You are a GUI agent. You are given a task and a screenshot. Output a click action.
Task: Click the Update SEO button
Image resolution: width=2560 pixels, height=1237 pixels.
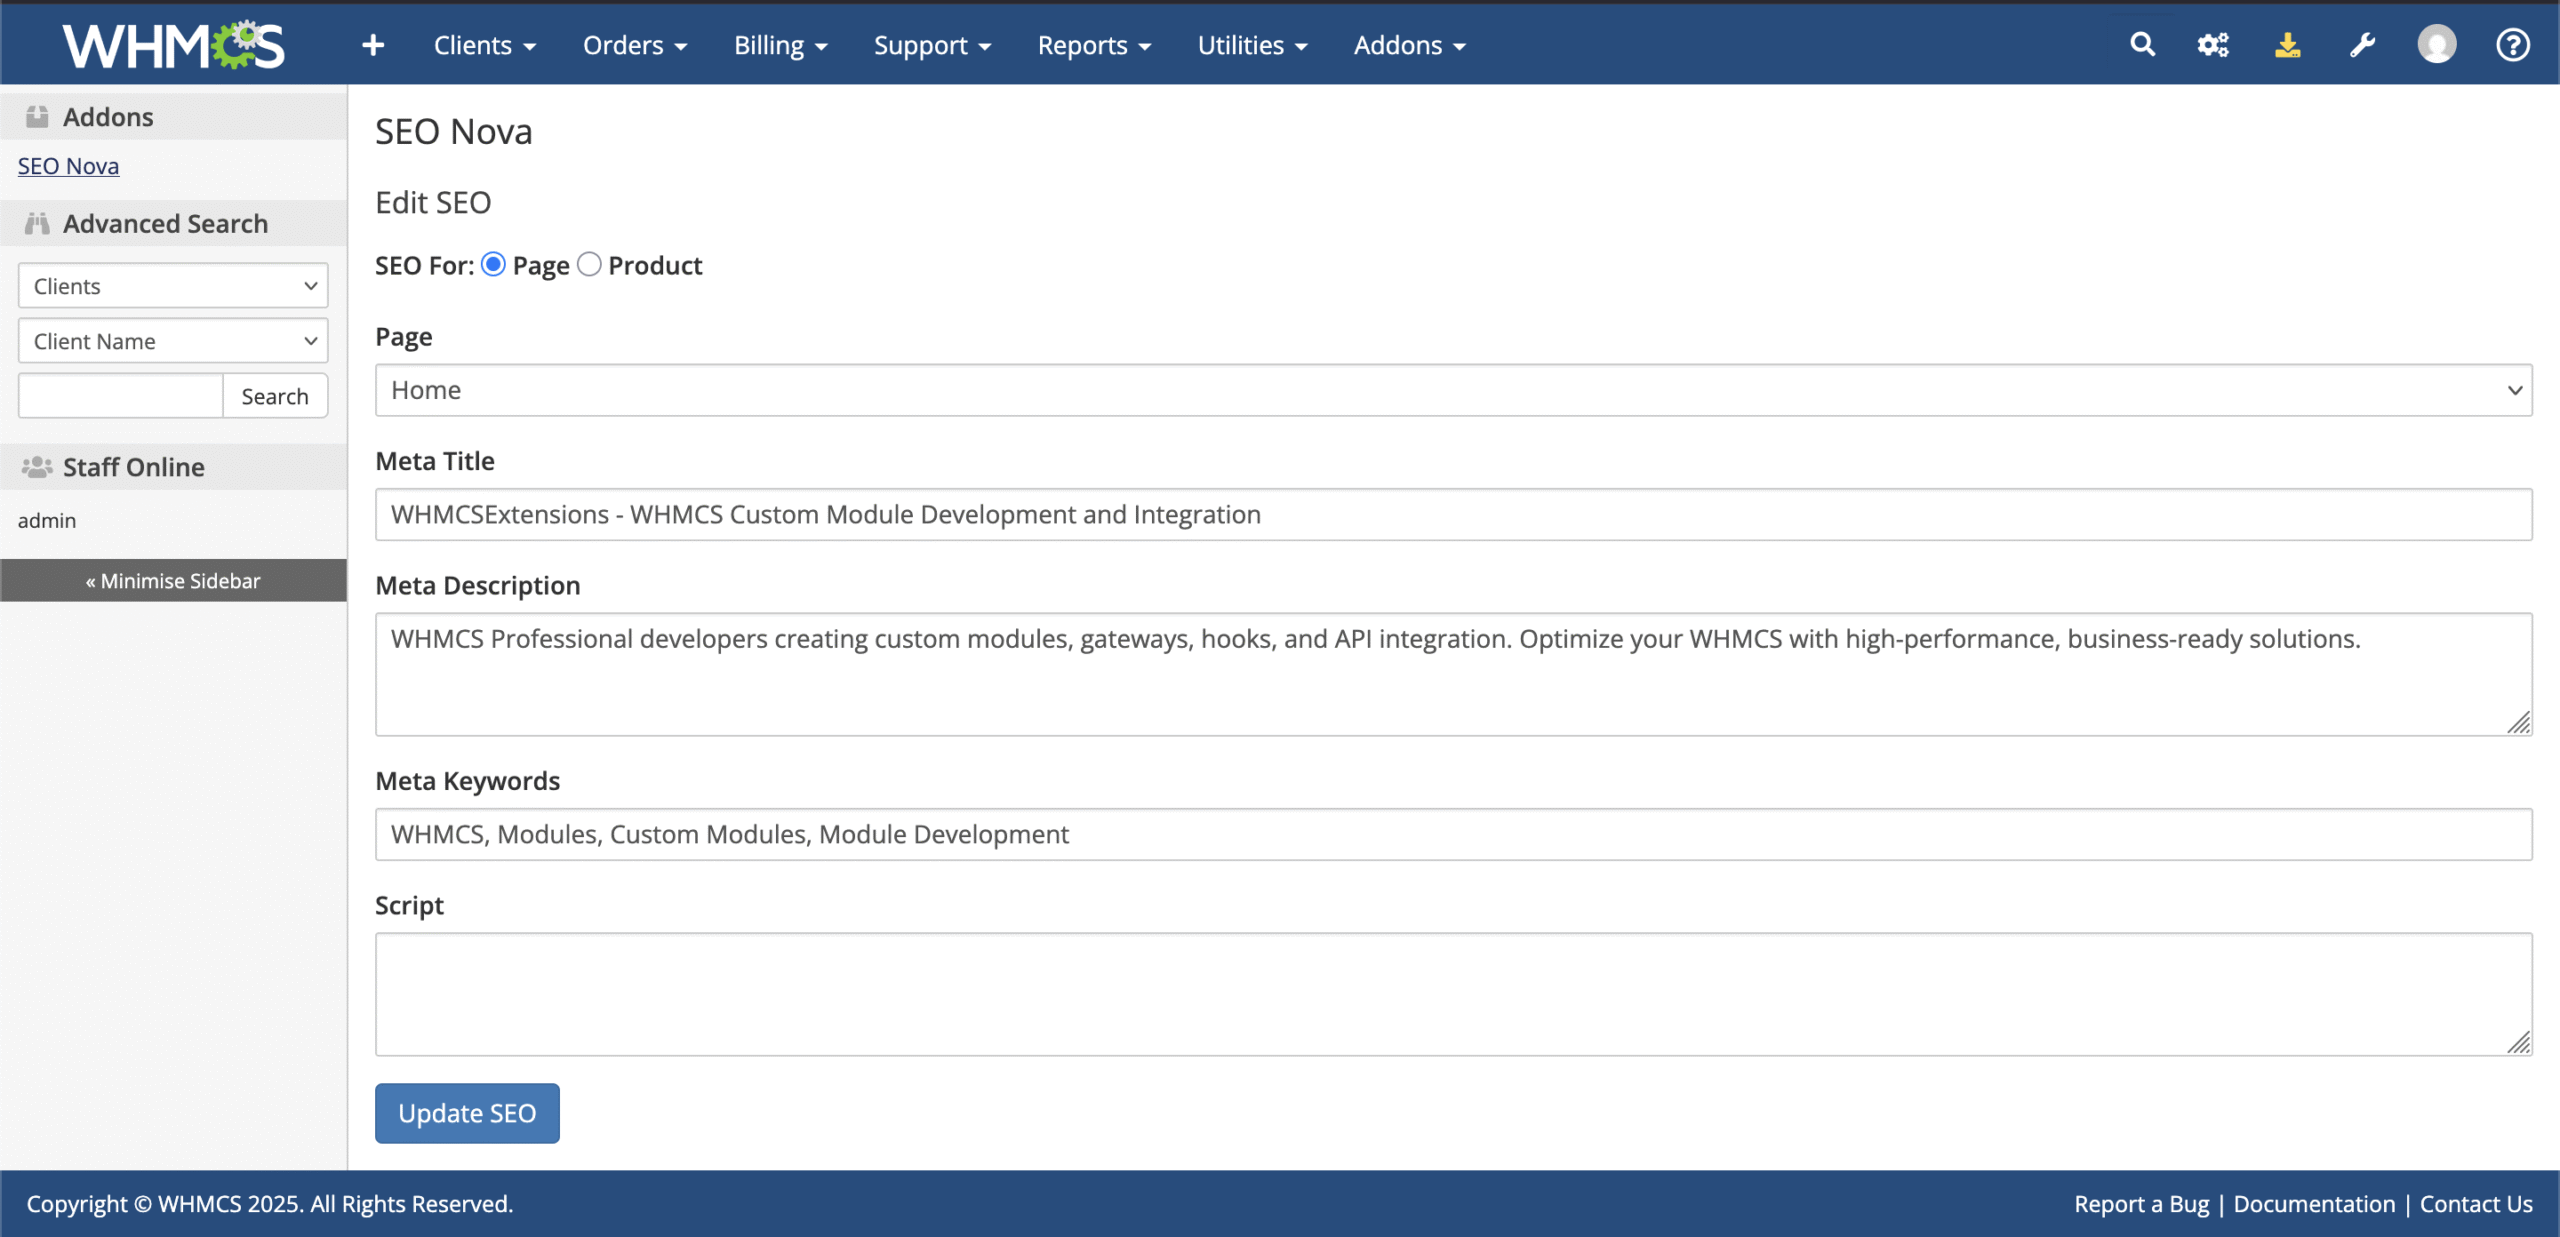(x=467, y=1113)
